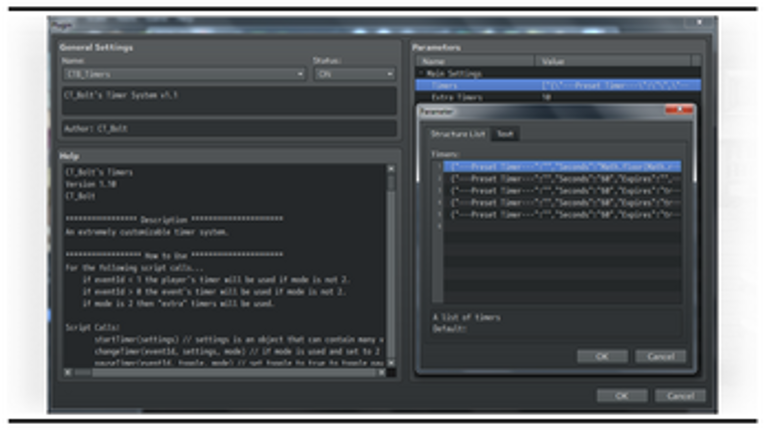Select the Timers parameter row
The image size is (765, 430).
click(558, 85)
